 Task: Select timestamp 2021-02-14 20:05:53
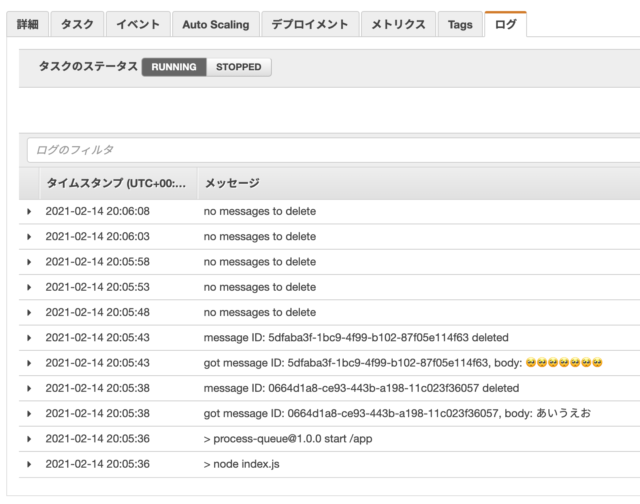[98, 287]
